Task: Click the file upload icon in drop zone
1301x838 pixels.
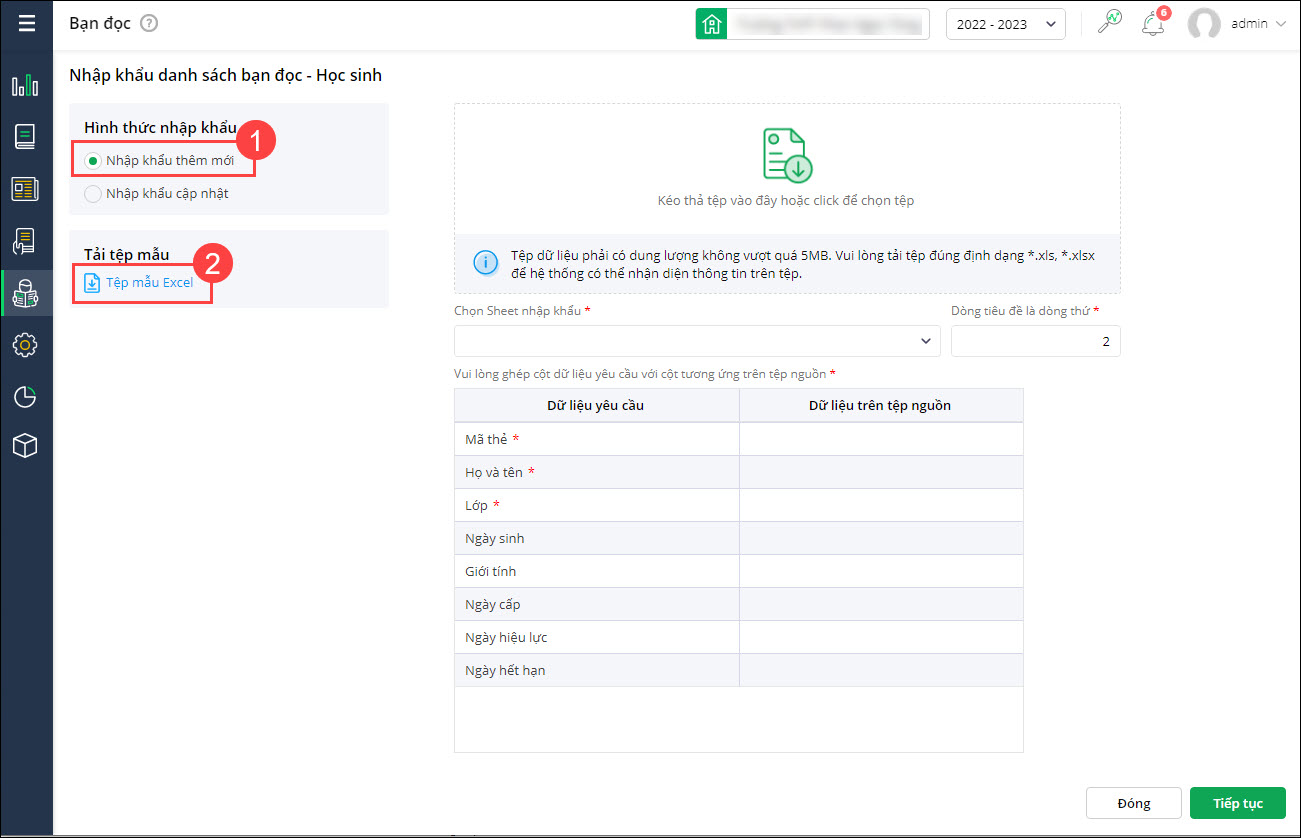Action: pyautogui.click(x=787, y=155)
